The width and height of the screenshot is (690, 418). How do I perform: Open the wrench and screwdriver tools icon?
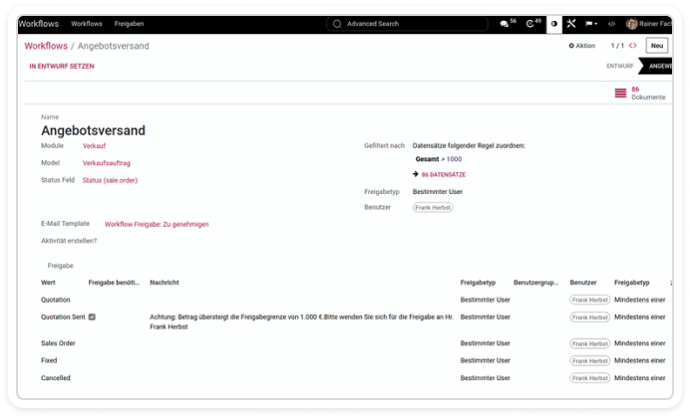[x=571, y=23]
